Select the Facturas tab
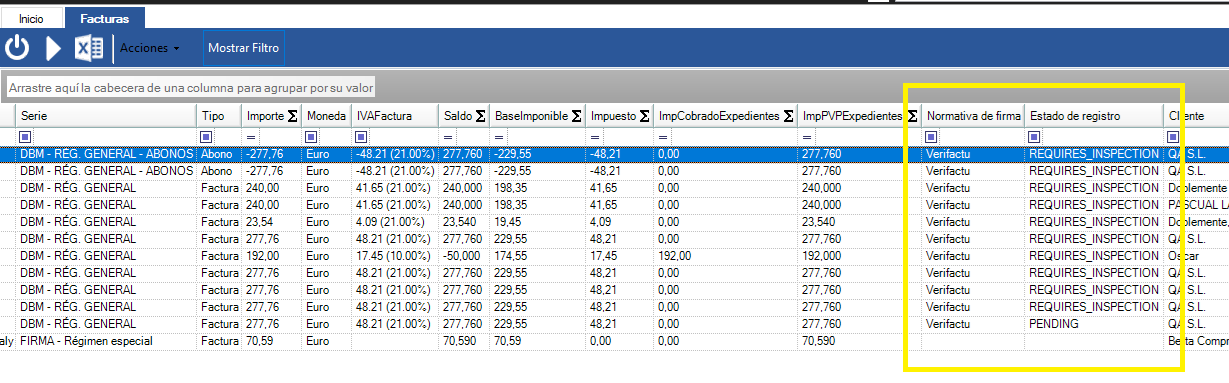The image size is (1229, 383). [x=105, y=18]
